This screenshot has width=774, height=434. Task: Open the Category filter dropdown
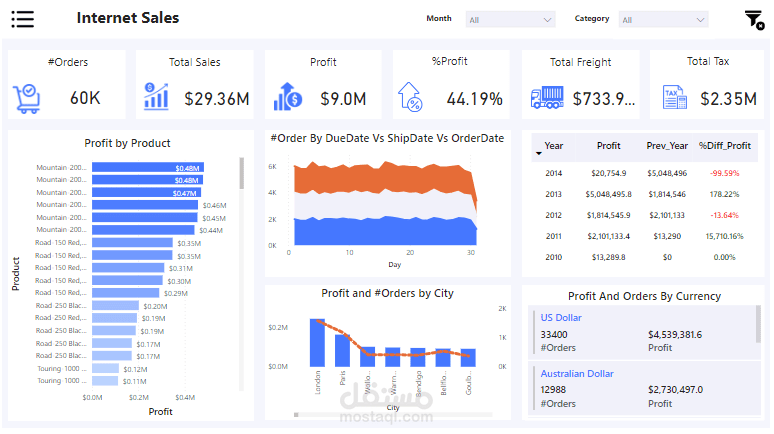[x=663, y=20]
